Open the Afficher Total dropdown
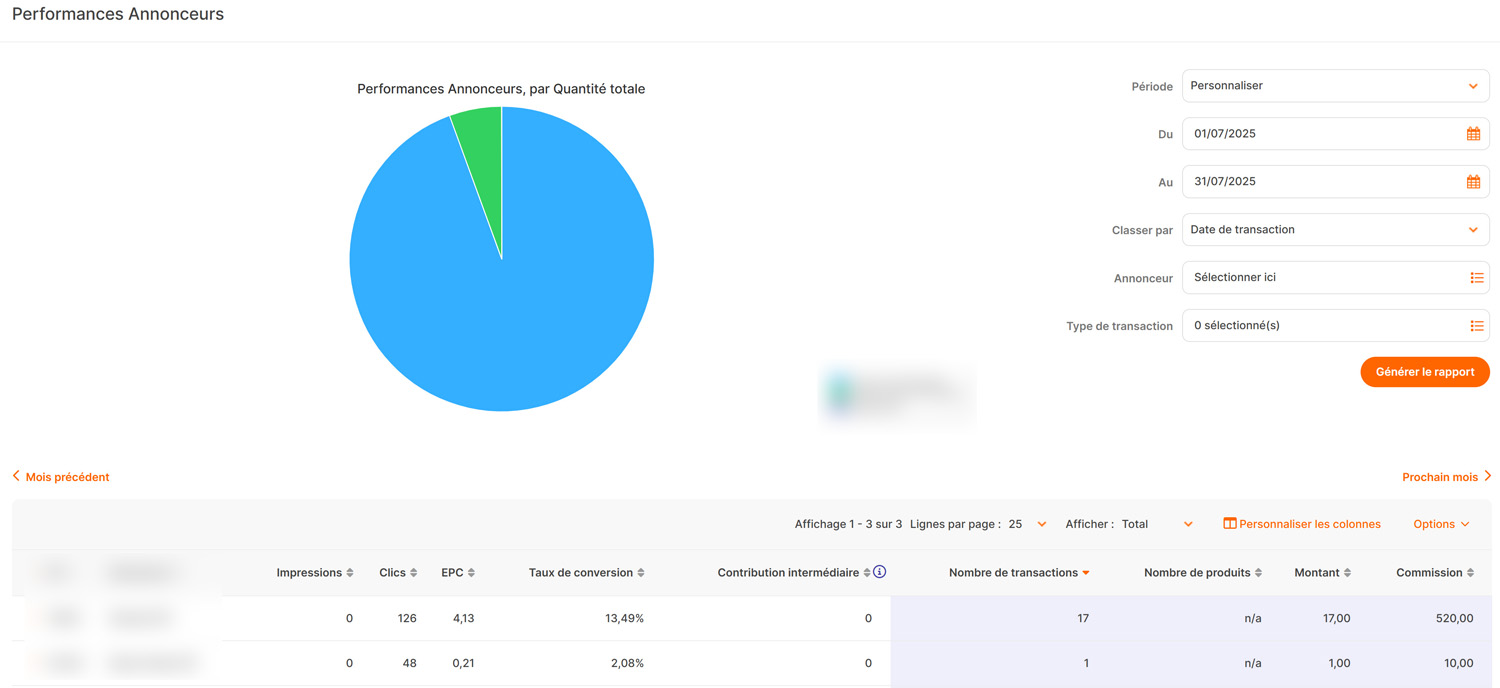 pyautogui.click(x=1157, y=524)
